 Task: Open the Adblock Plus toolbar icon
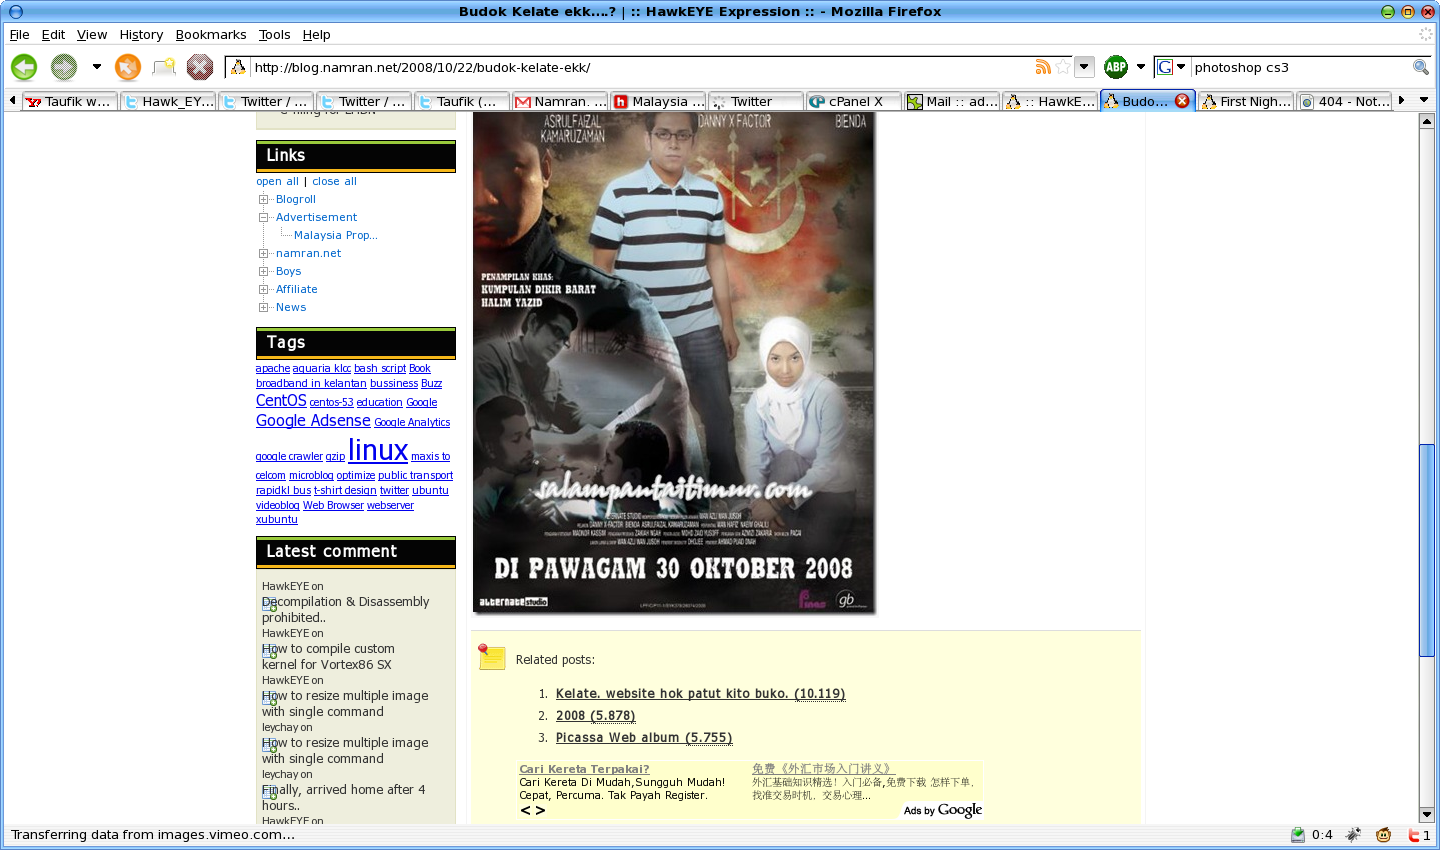[1116, 67]
